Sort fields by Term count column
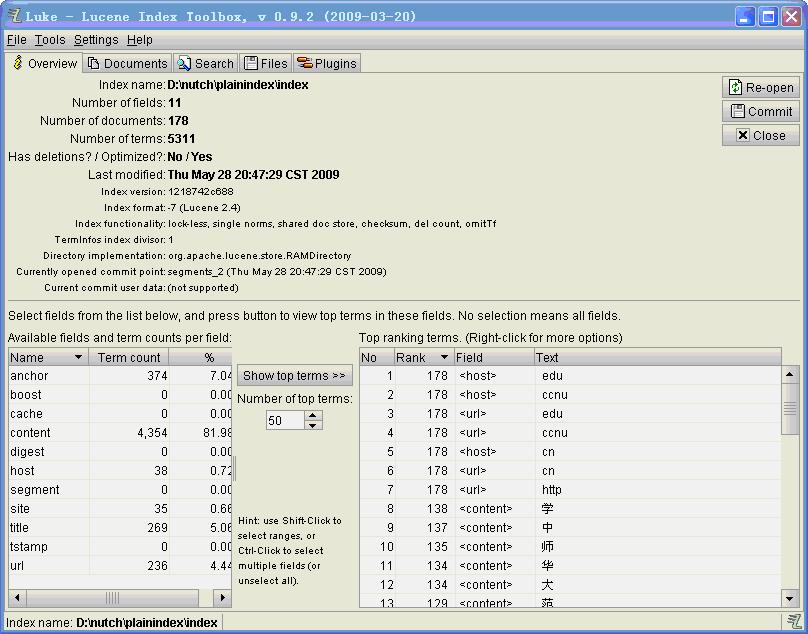808x634 pixels. point(129,357)
